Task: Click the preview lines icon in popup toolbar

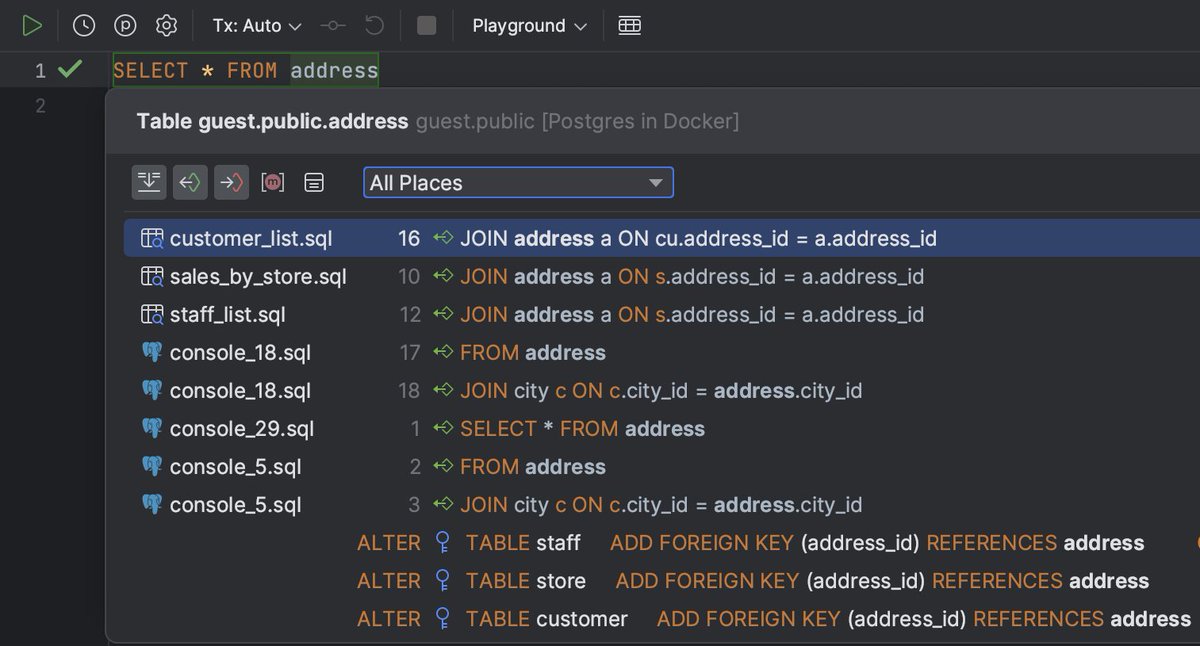Action: click(x=314, y=182)
